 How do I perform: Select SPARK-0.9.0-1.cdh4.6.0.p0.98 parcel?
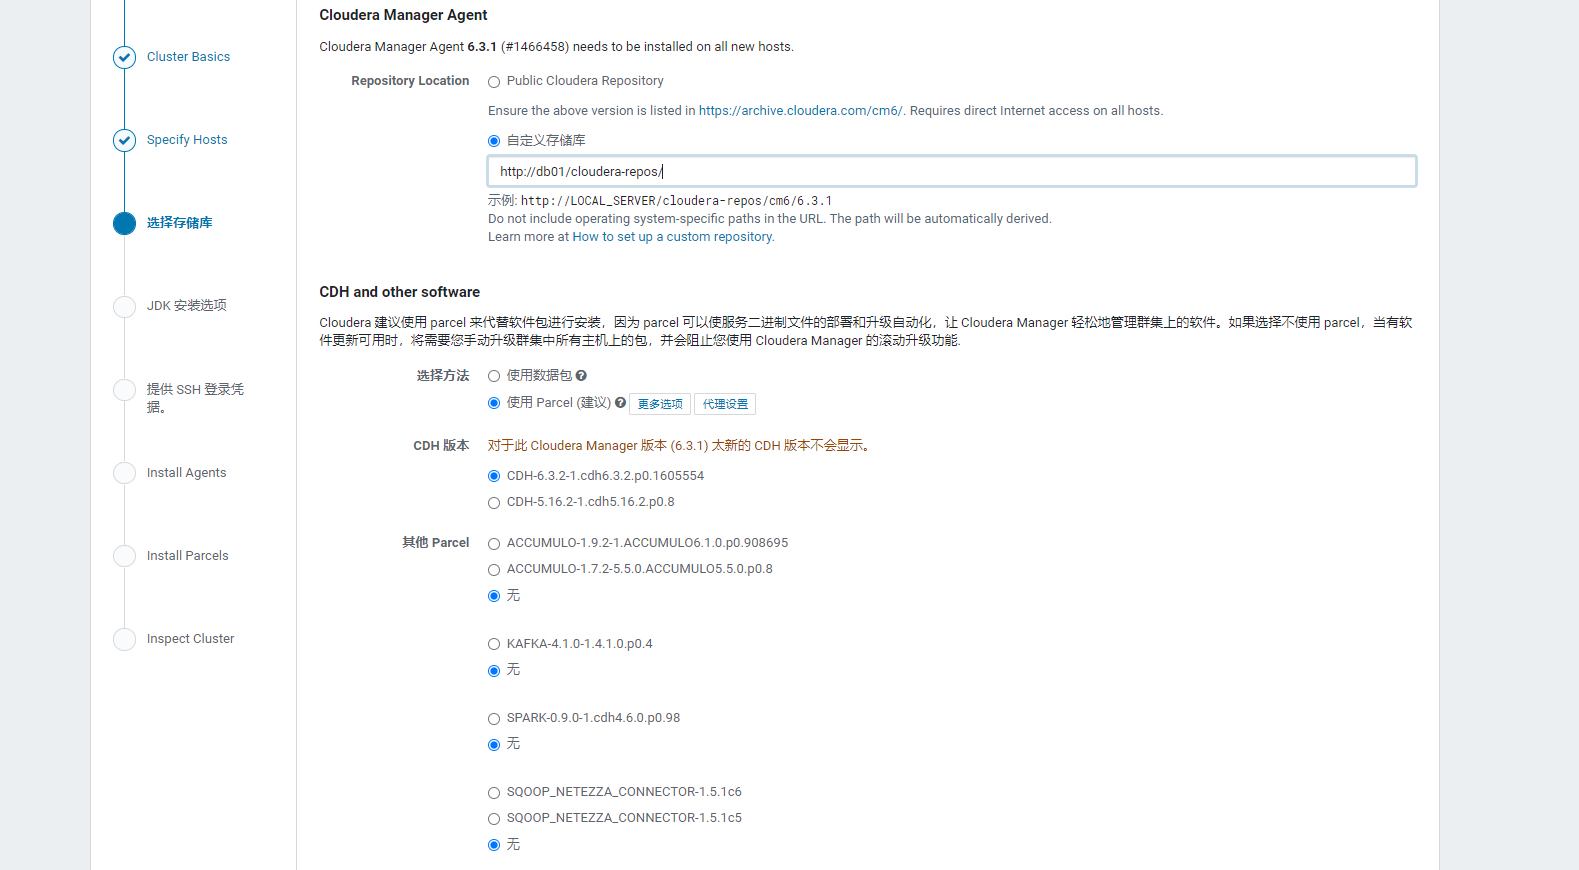494,719
